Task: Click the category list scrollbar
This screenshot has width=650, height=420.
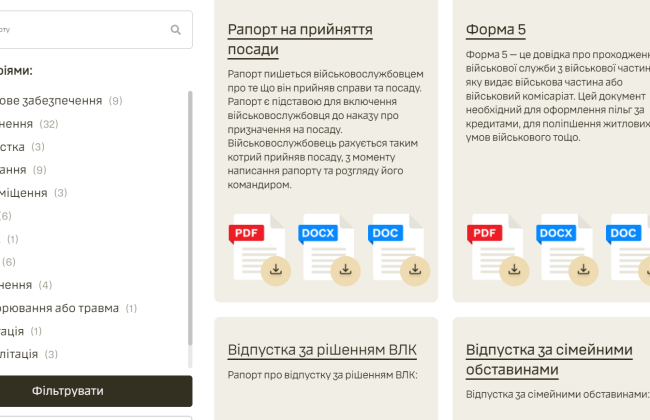Action: 190,218
